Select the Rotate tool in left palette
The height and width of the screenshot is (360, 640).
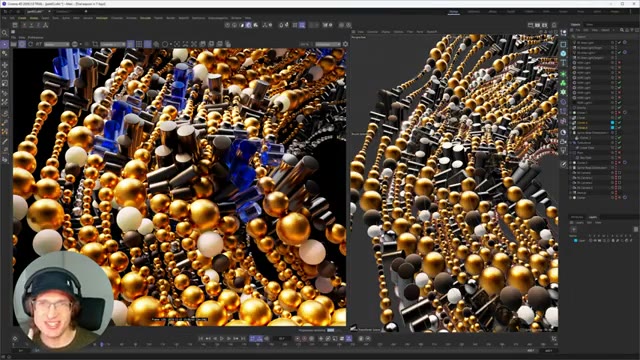5,74
